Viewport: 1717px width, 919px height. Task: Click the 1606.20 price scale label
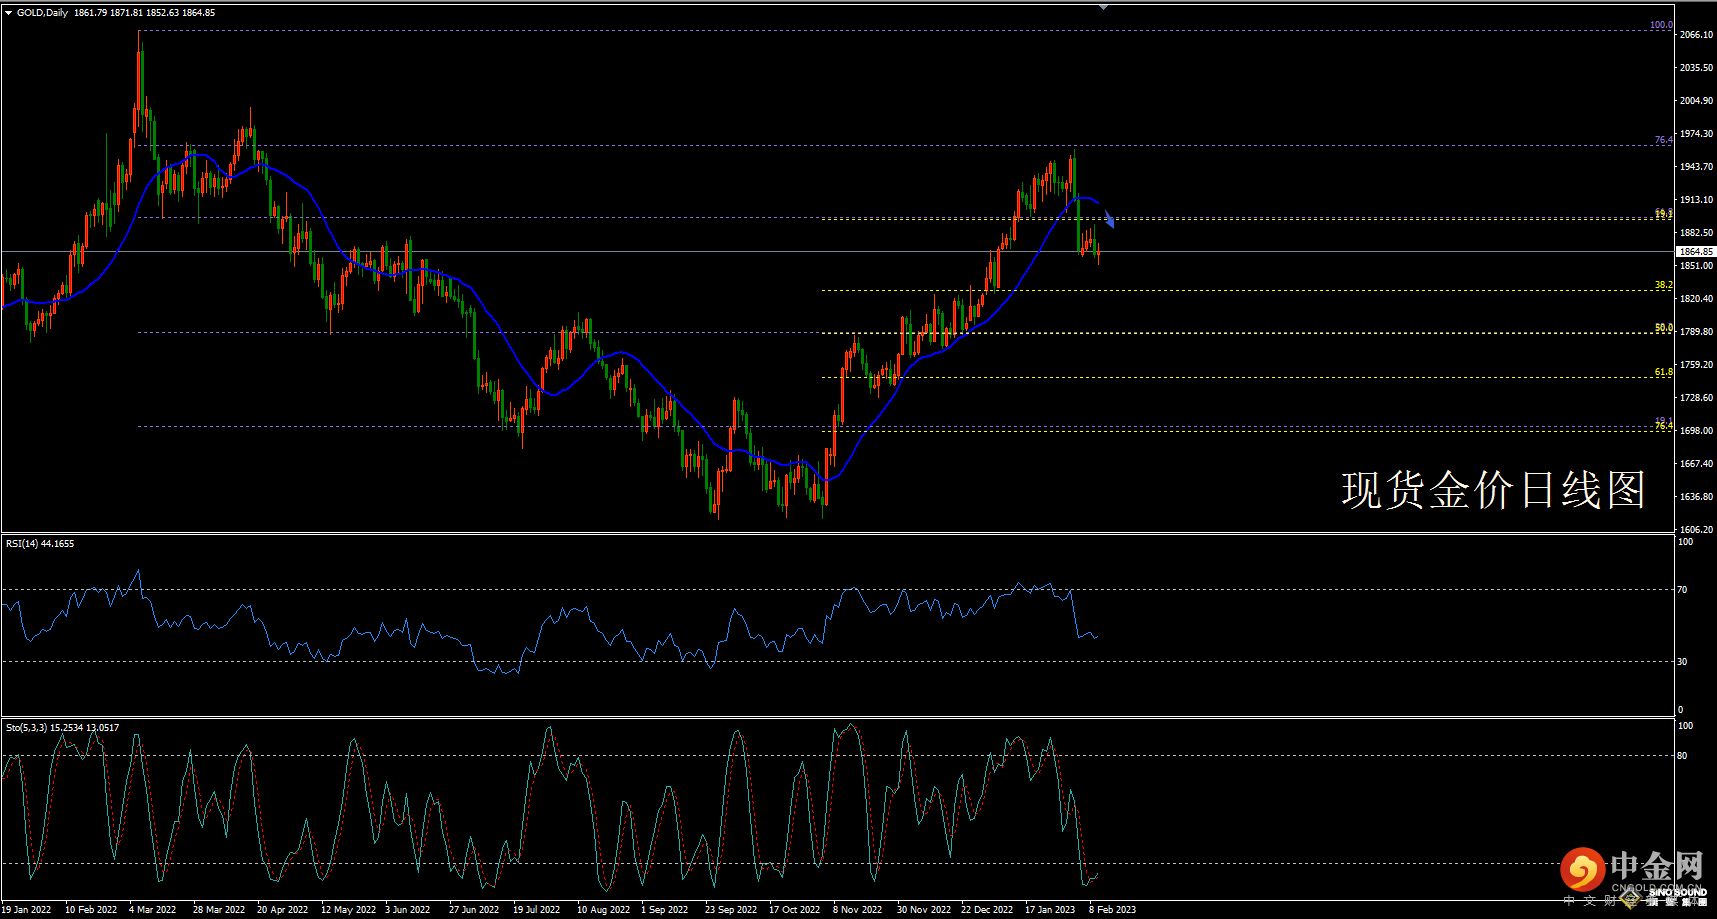click(1696, 530)
